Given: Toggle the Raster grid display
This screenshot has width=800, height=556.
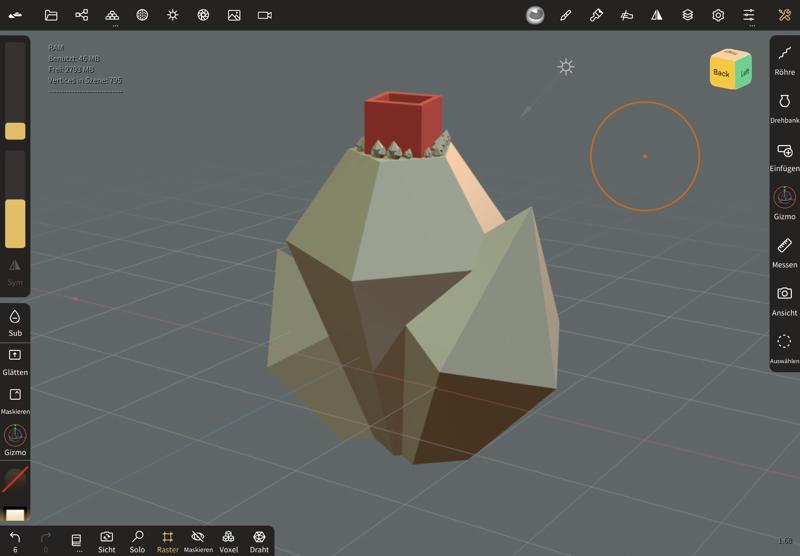Looking at the screenshot, I should pos(167,542).
